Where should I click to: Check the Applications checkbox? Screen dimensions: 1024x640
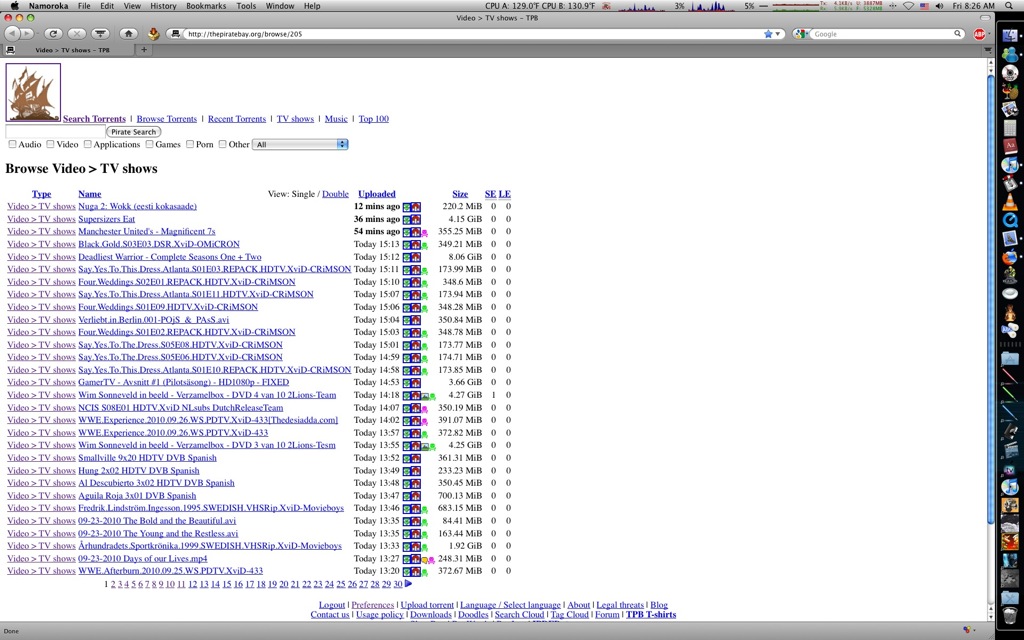click(x=88, y=144)
